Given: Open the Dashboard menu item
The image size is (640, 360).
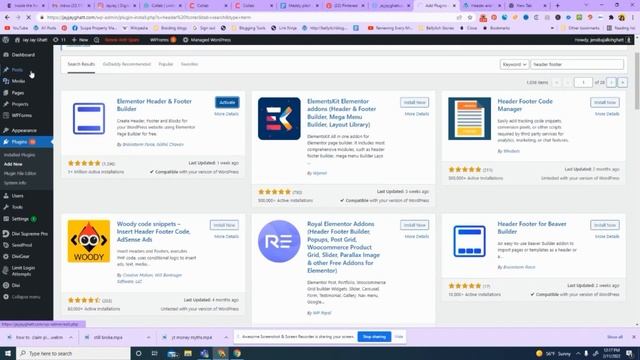Looking at the screenshot, I should tap(23, 55).
